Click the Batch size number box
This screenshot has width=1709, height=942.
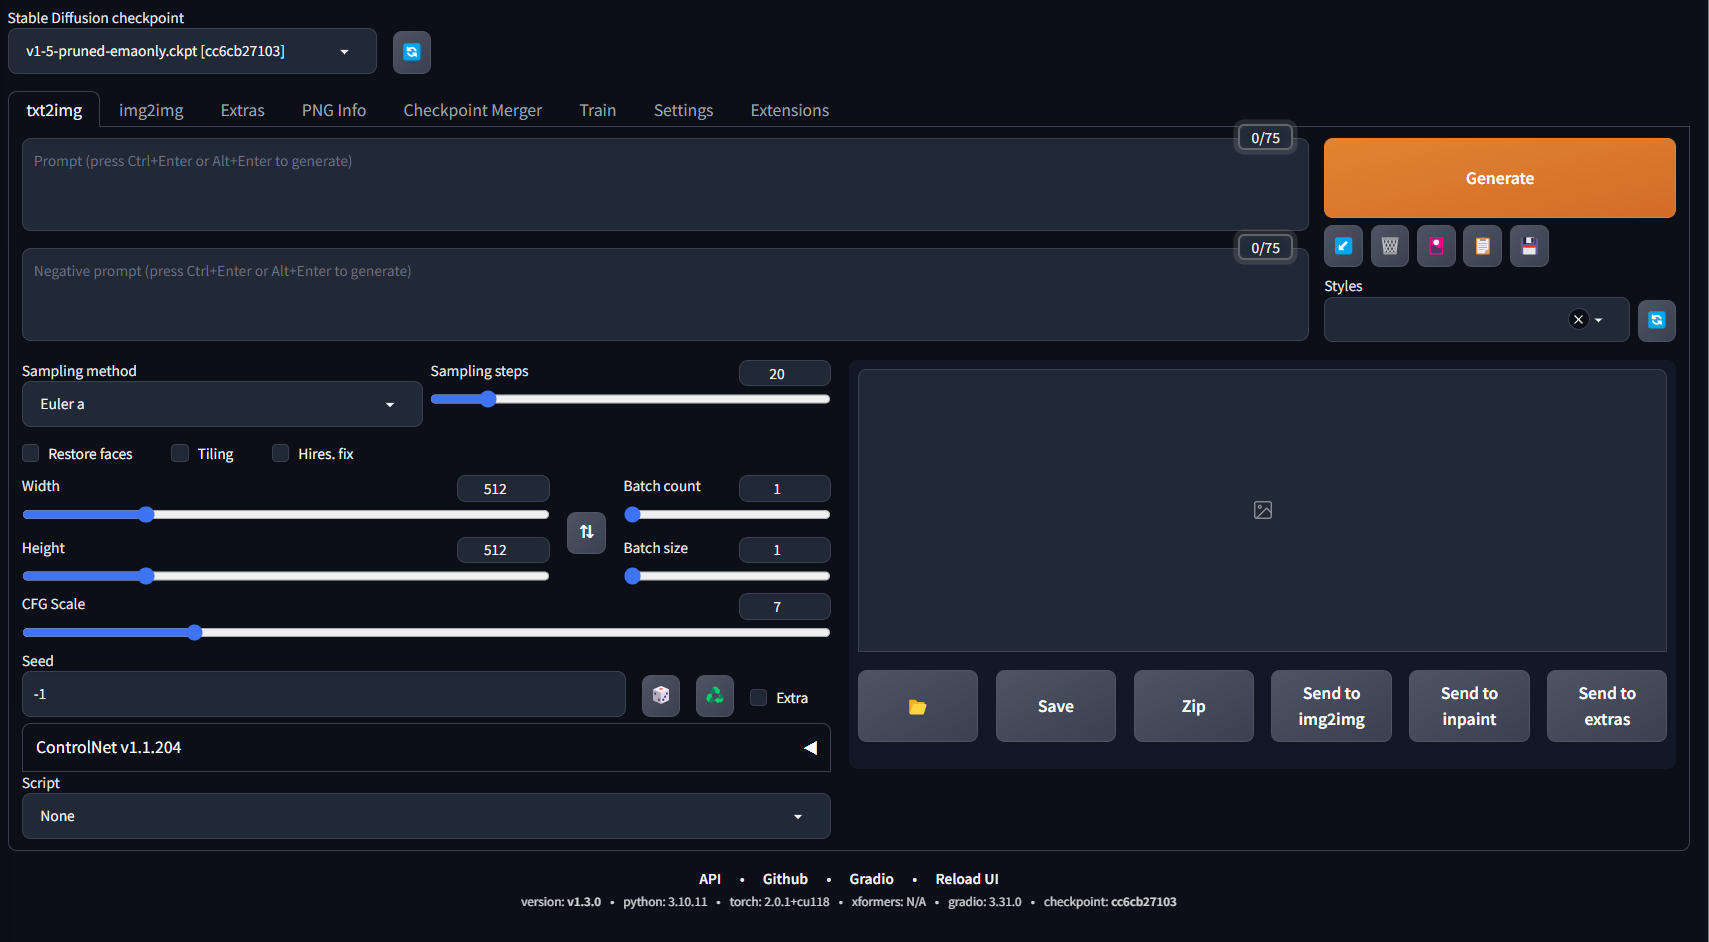[x=784, y=550]
